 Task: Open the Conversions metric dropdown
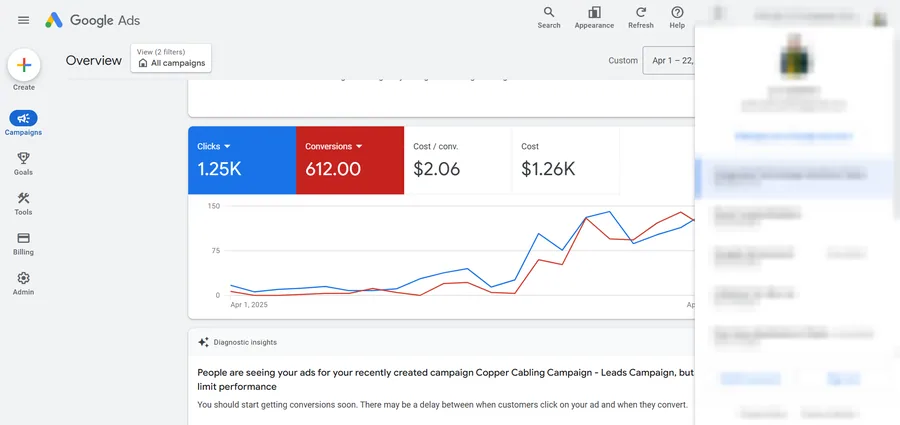coord(333,146)
